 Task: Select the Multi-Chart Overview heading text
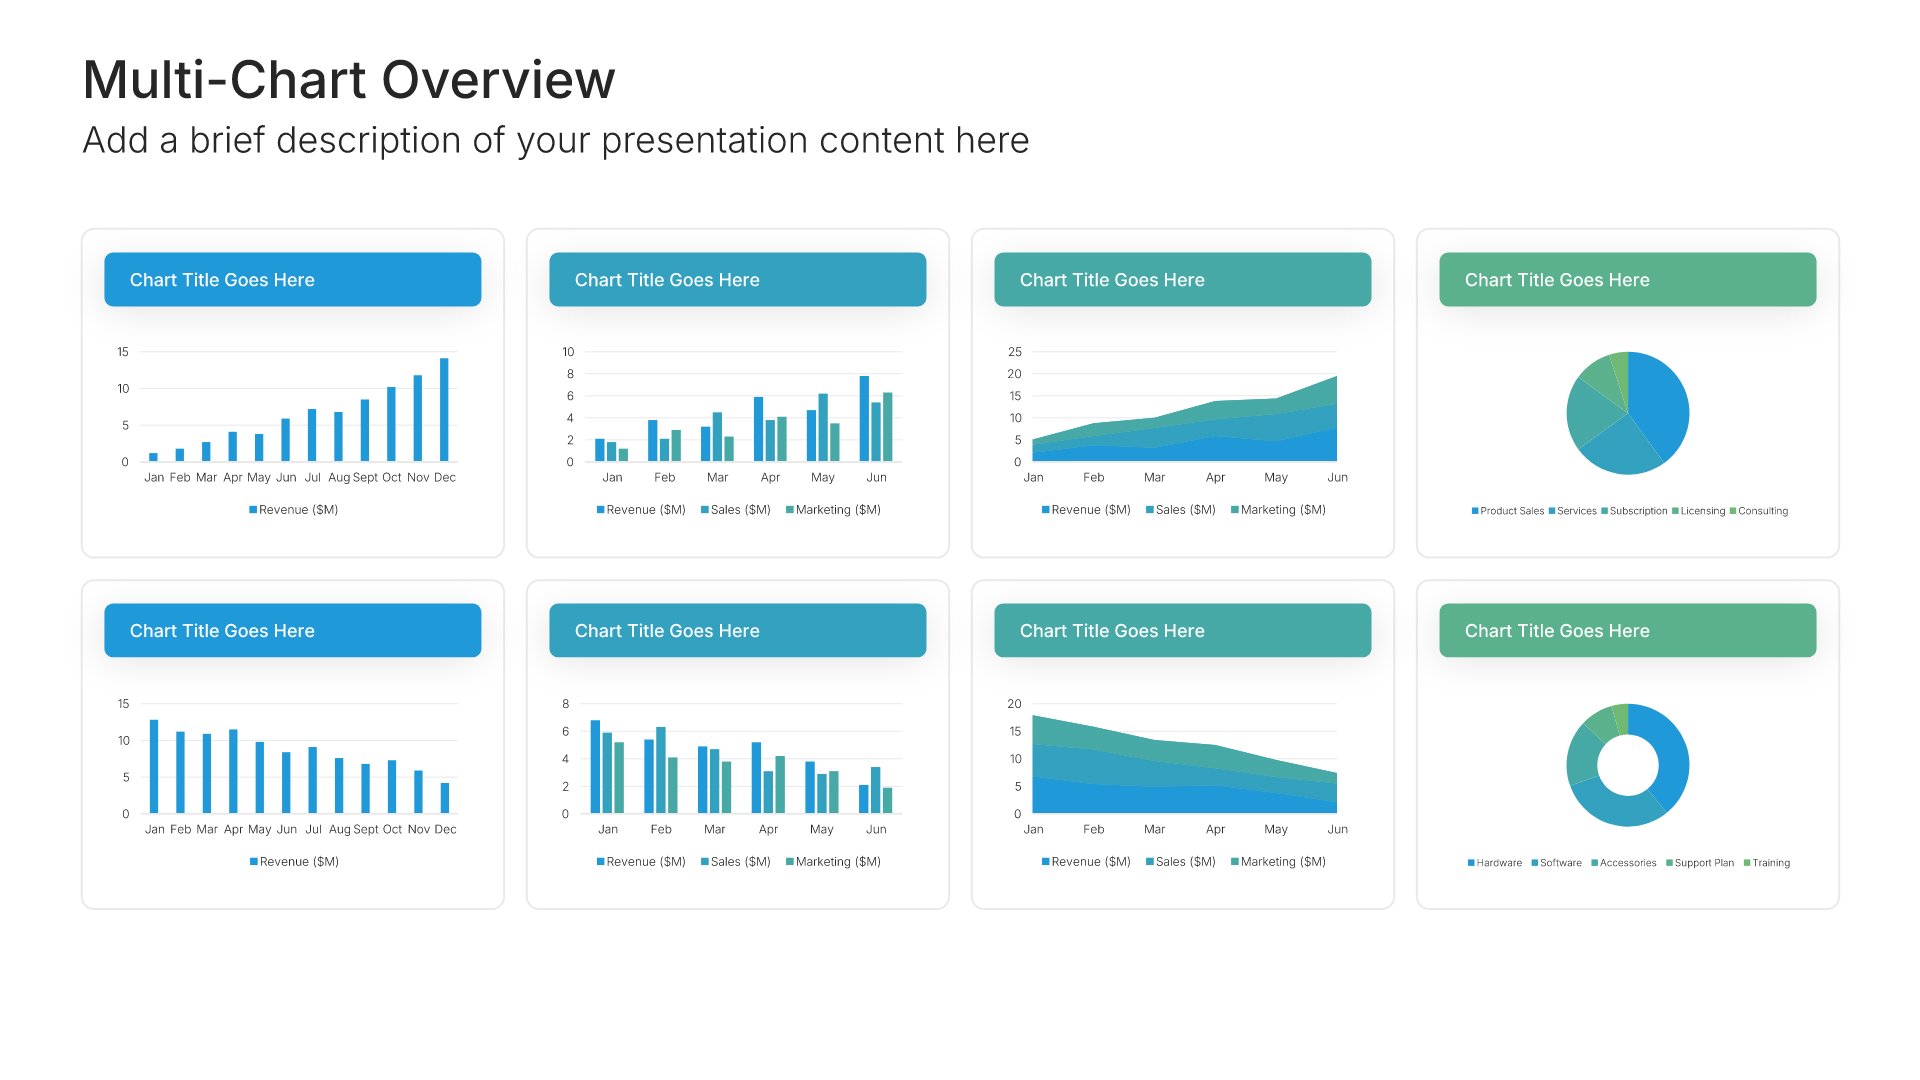(x=349, y=80)
